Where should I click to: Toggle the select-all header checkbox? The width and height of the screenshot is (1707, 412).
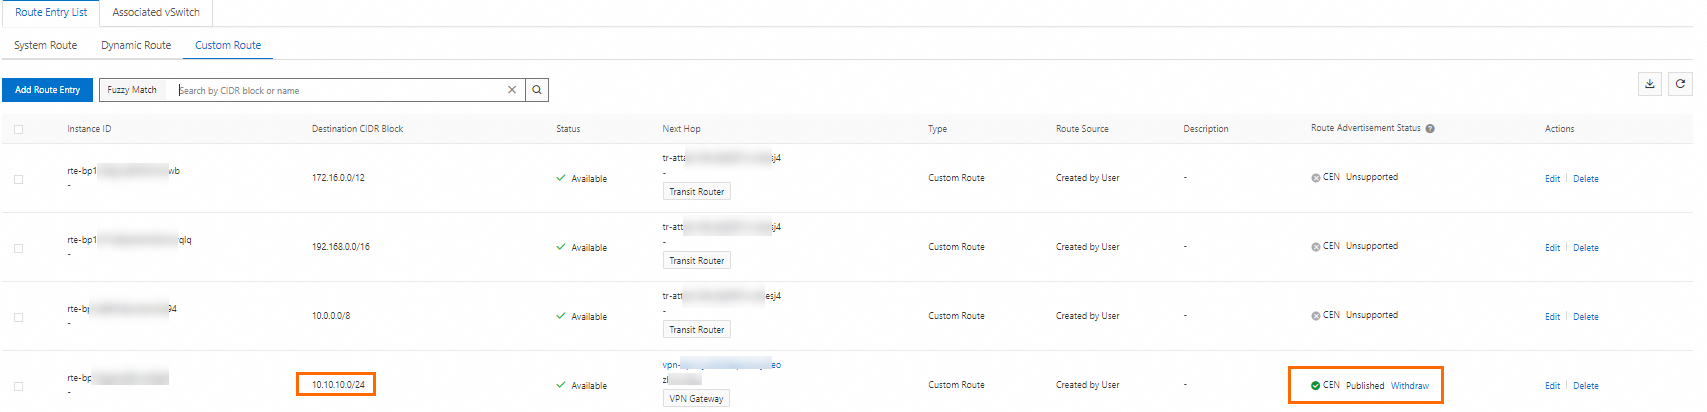point(18,129)
